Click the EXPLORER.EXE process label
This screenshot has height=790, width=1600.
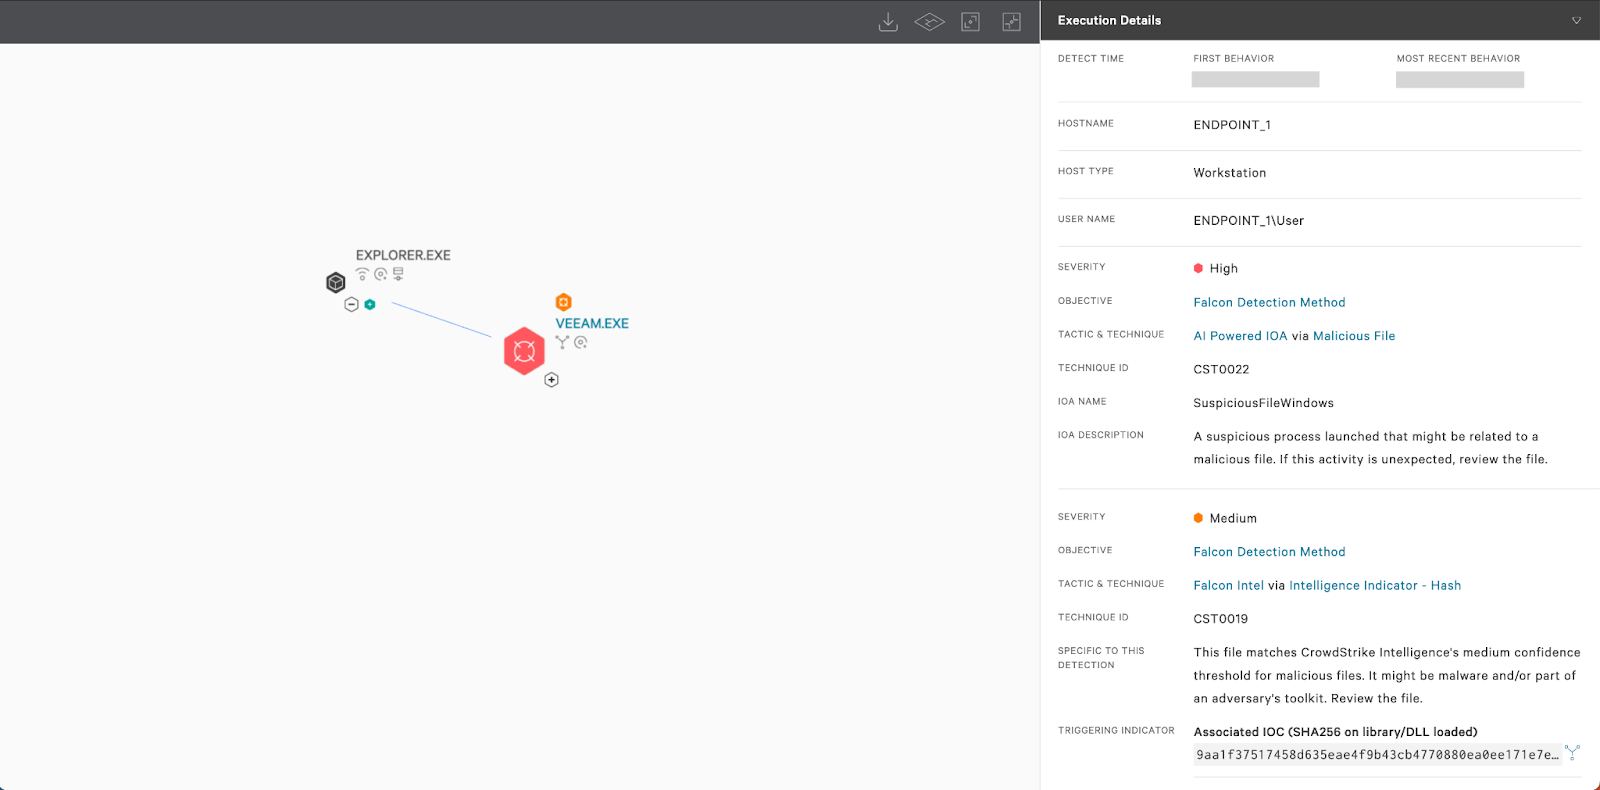point(403,255)
